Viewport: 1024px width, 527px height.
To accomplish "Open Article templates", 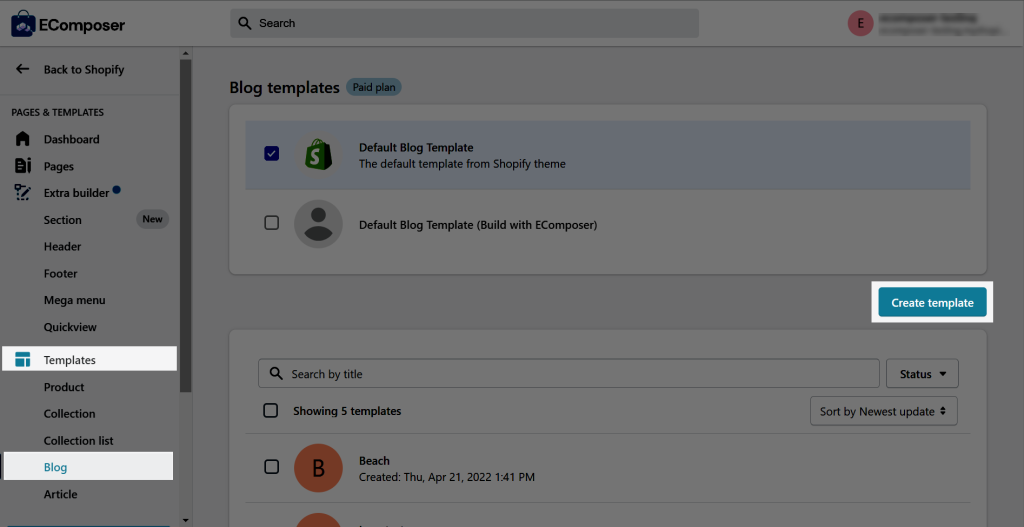I will 61,494.
